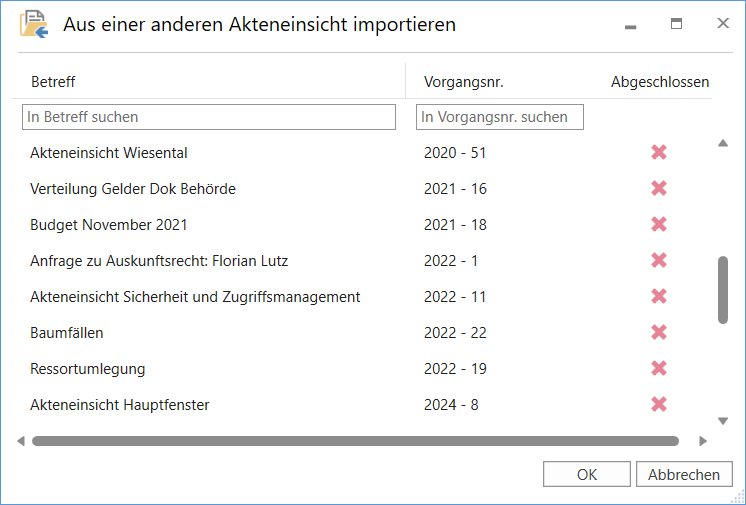The width and height of the screenshot is (746, 505).
Task: Click red X for Anfrage zu Auskunftsrecht row
Action: pyautogui.click(x=659, y=261)
